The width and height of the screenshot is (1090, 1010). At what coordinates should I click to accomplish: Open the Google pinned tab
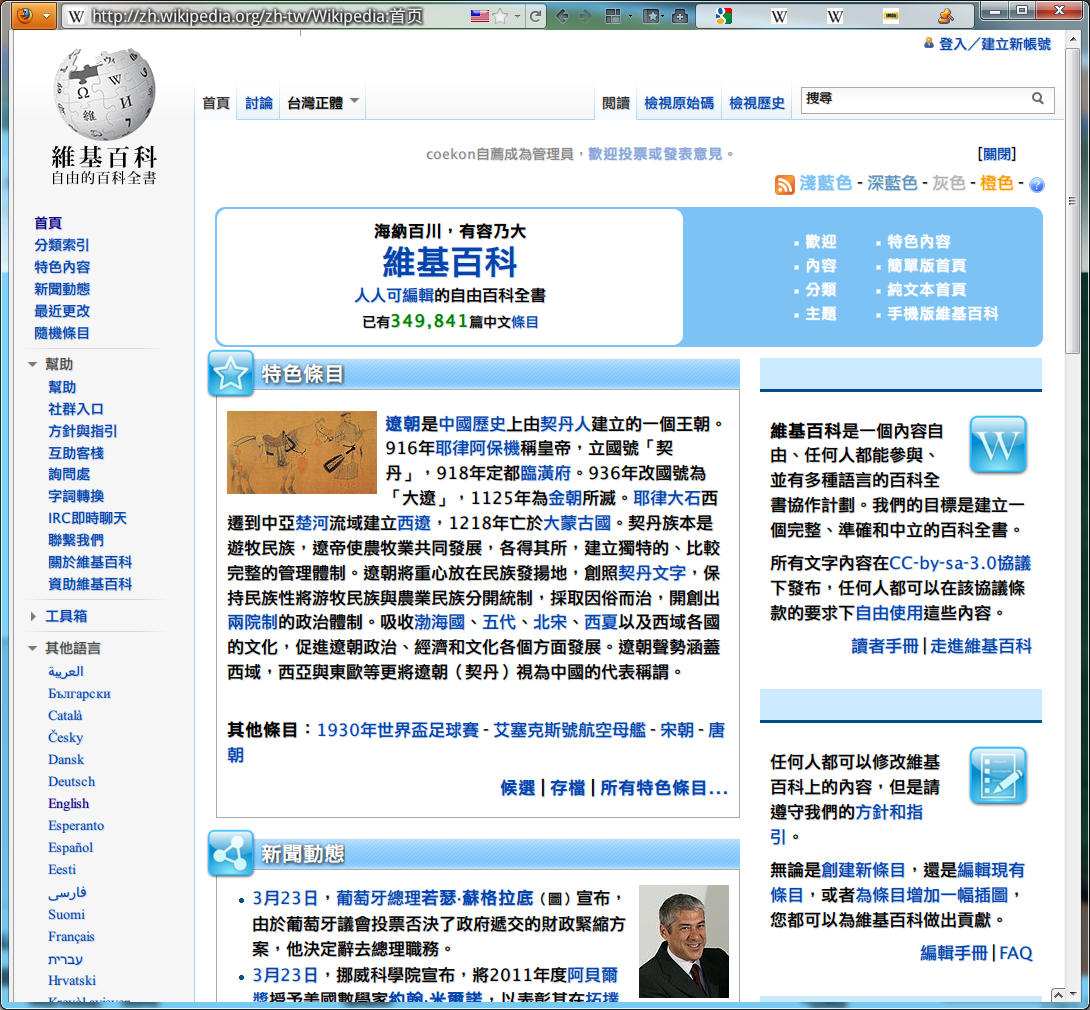(724, 16)
